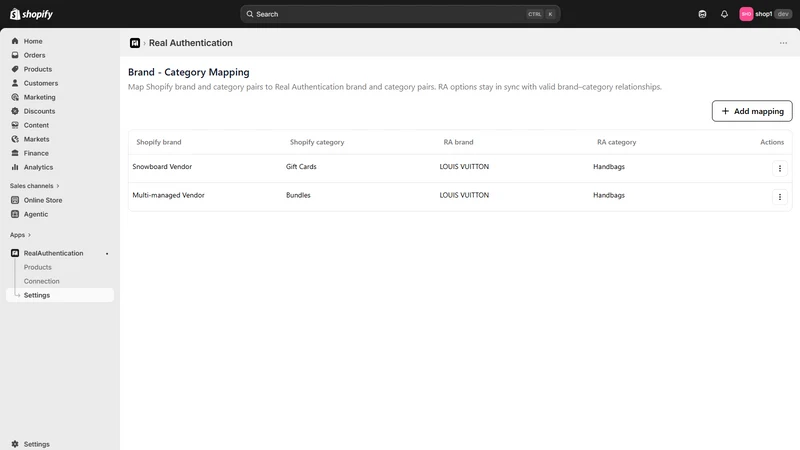Open actions menu for Snowboard Vendor row
The width and height of the screenshot is (800, 450).
click(x=780, y=168)
